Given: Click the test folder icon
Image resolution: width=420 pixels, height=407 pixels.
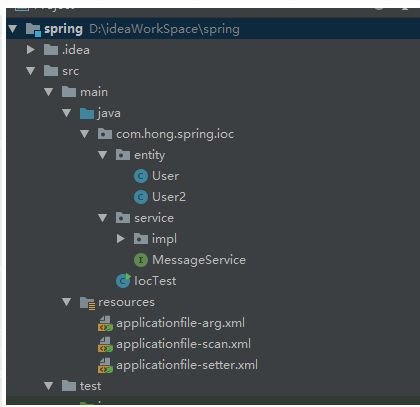Looking at the screenshot, I should tap(69, 386).
